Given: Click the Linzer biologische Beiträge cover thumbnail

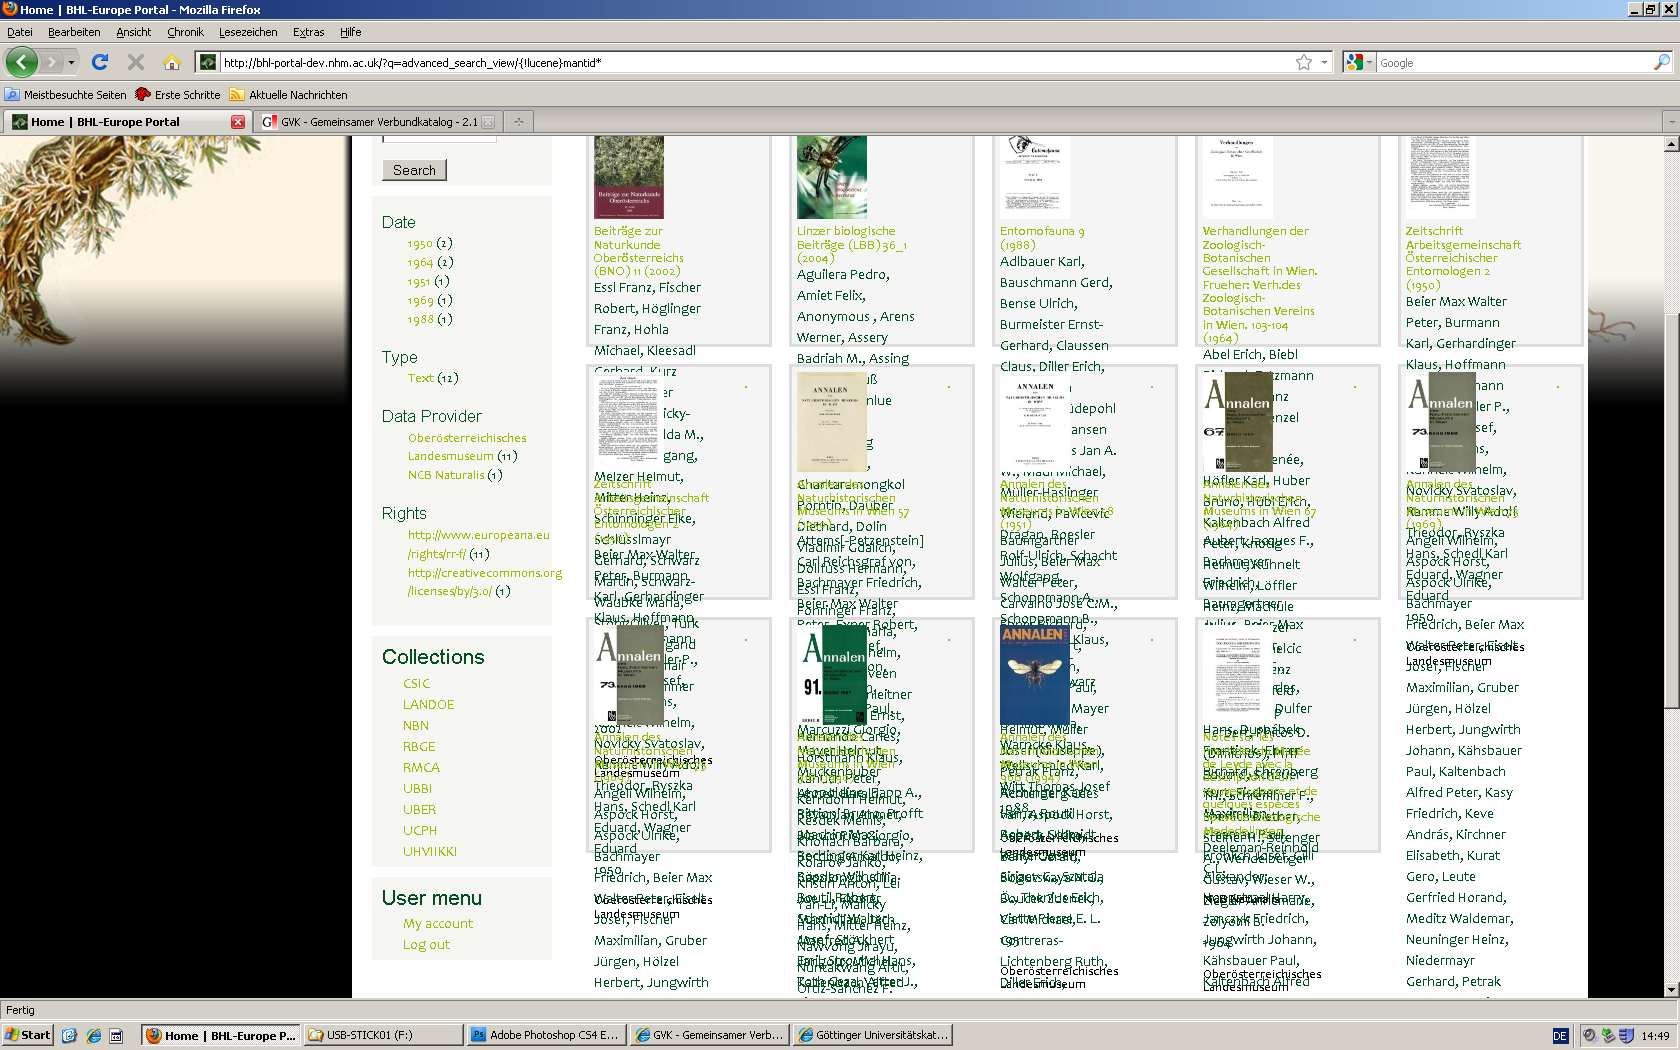Looking at the screenshot, I should click(x=832, y=177).
